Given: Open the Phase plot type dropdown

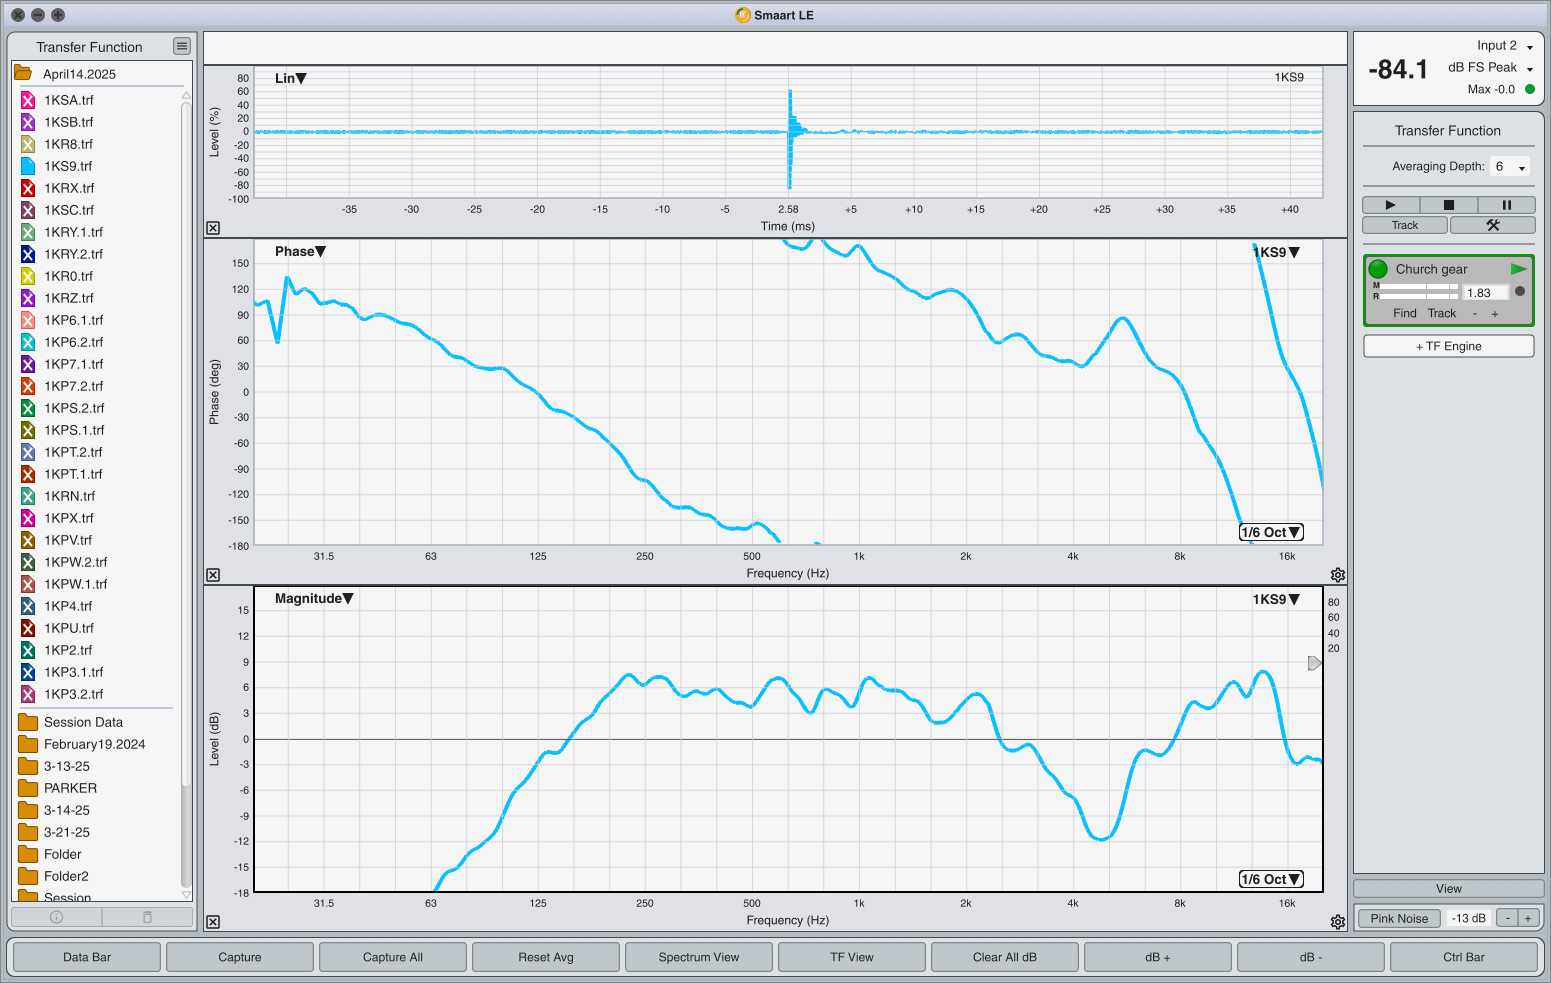Looking at the screenshot, I should (300, 251).
